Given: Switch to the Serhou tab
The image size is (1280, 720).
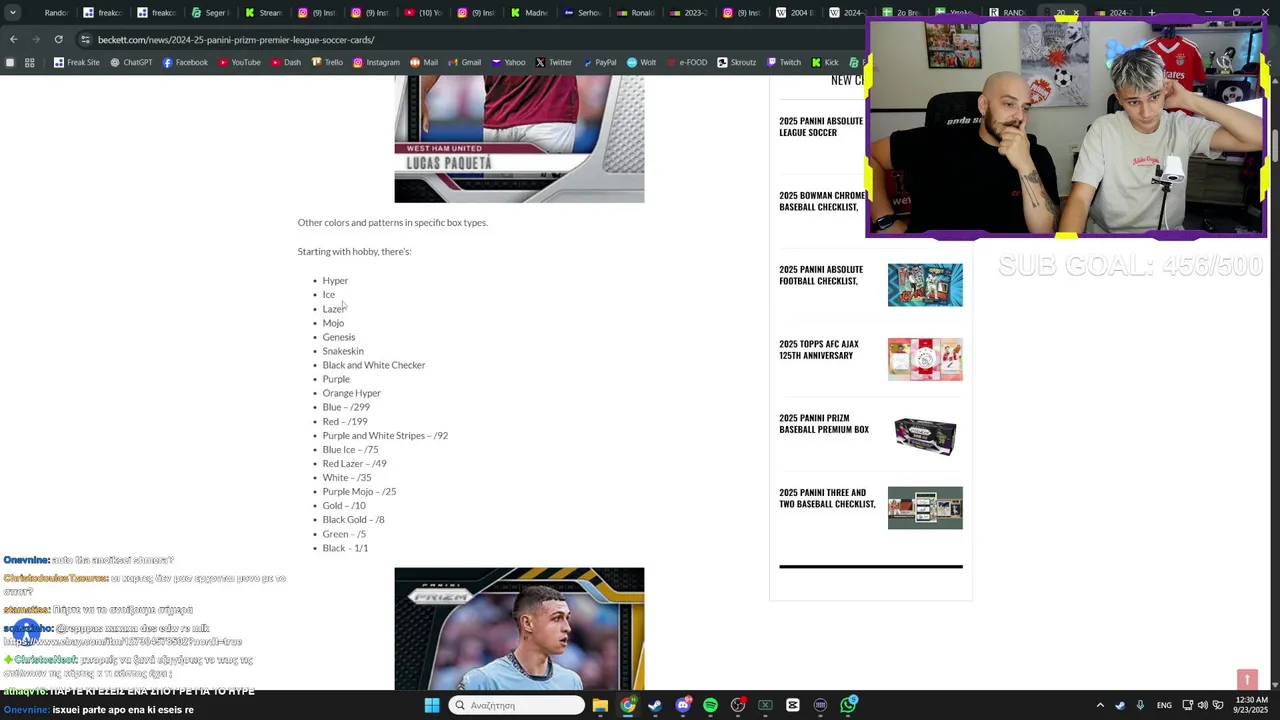Looking at the screenshot, I should (584, 12).
